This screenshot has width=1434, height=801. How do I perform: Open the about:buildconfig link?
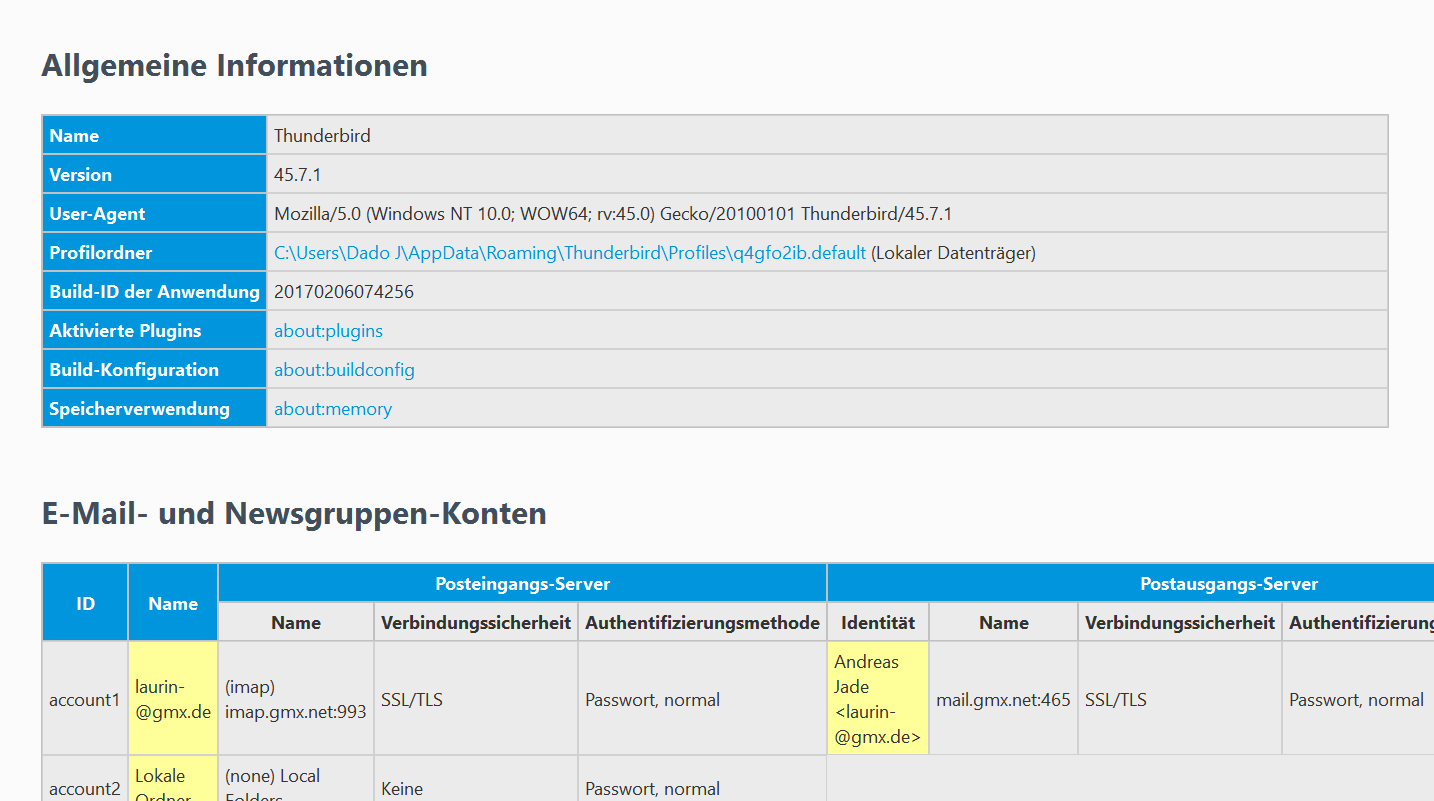pos(344,370)
